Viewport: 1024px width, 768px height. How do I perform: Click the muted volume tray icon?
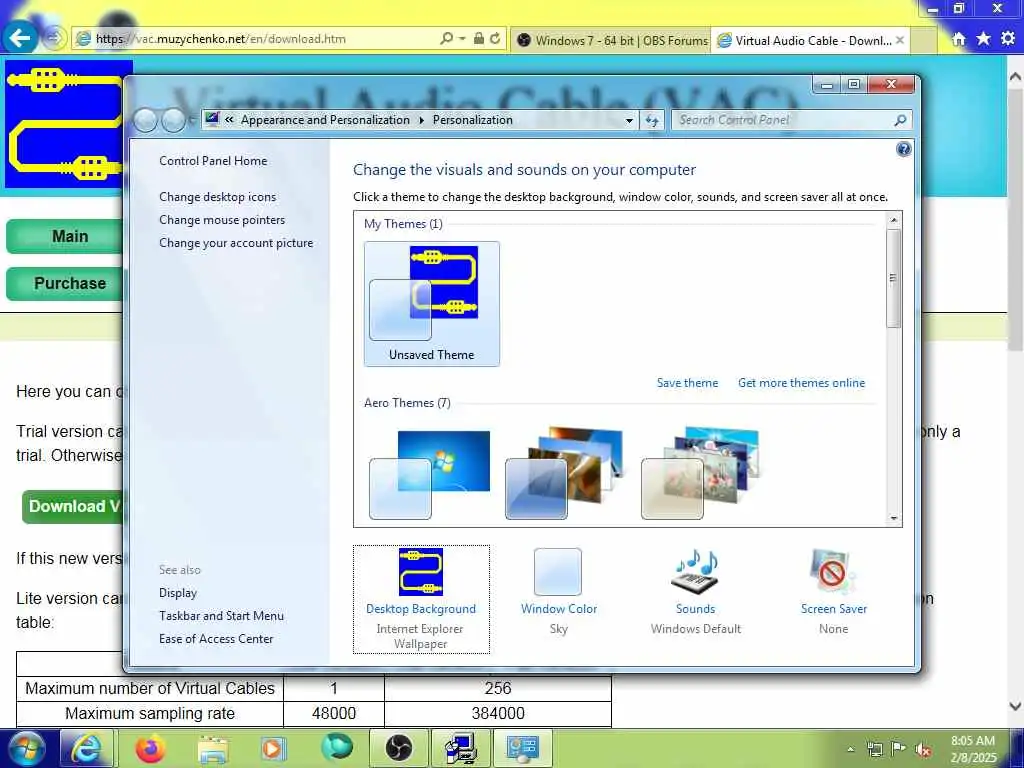coord(923,750)
